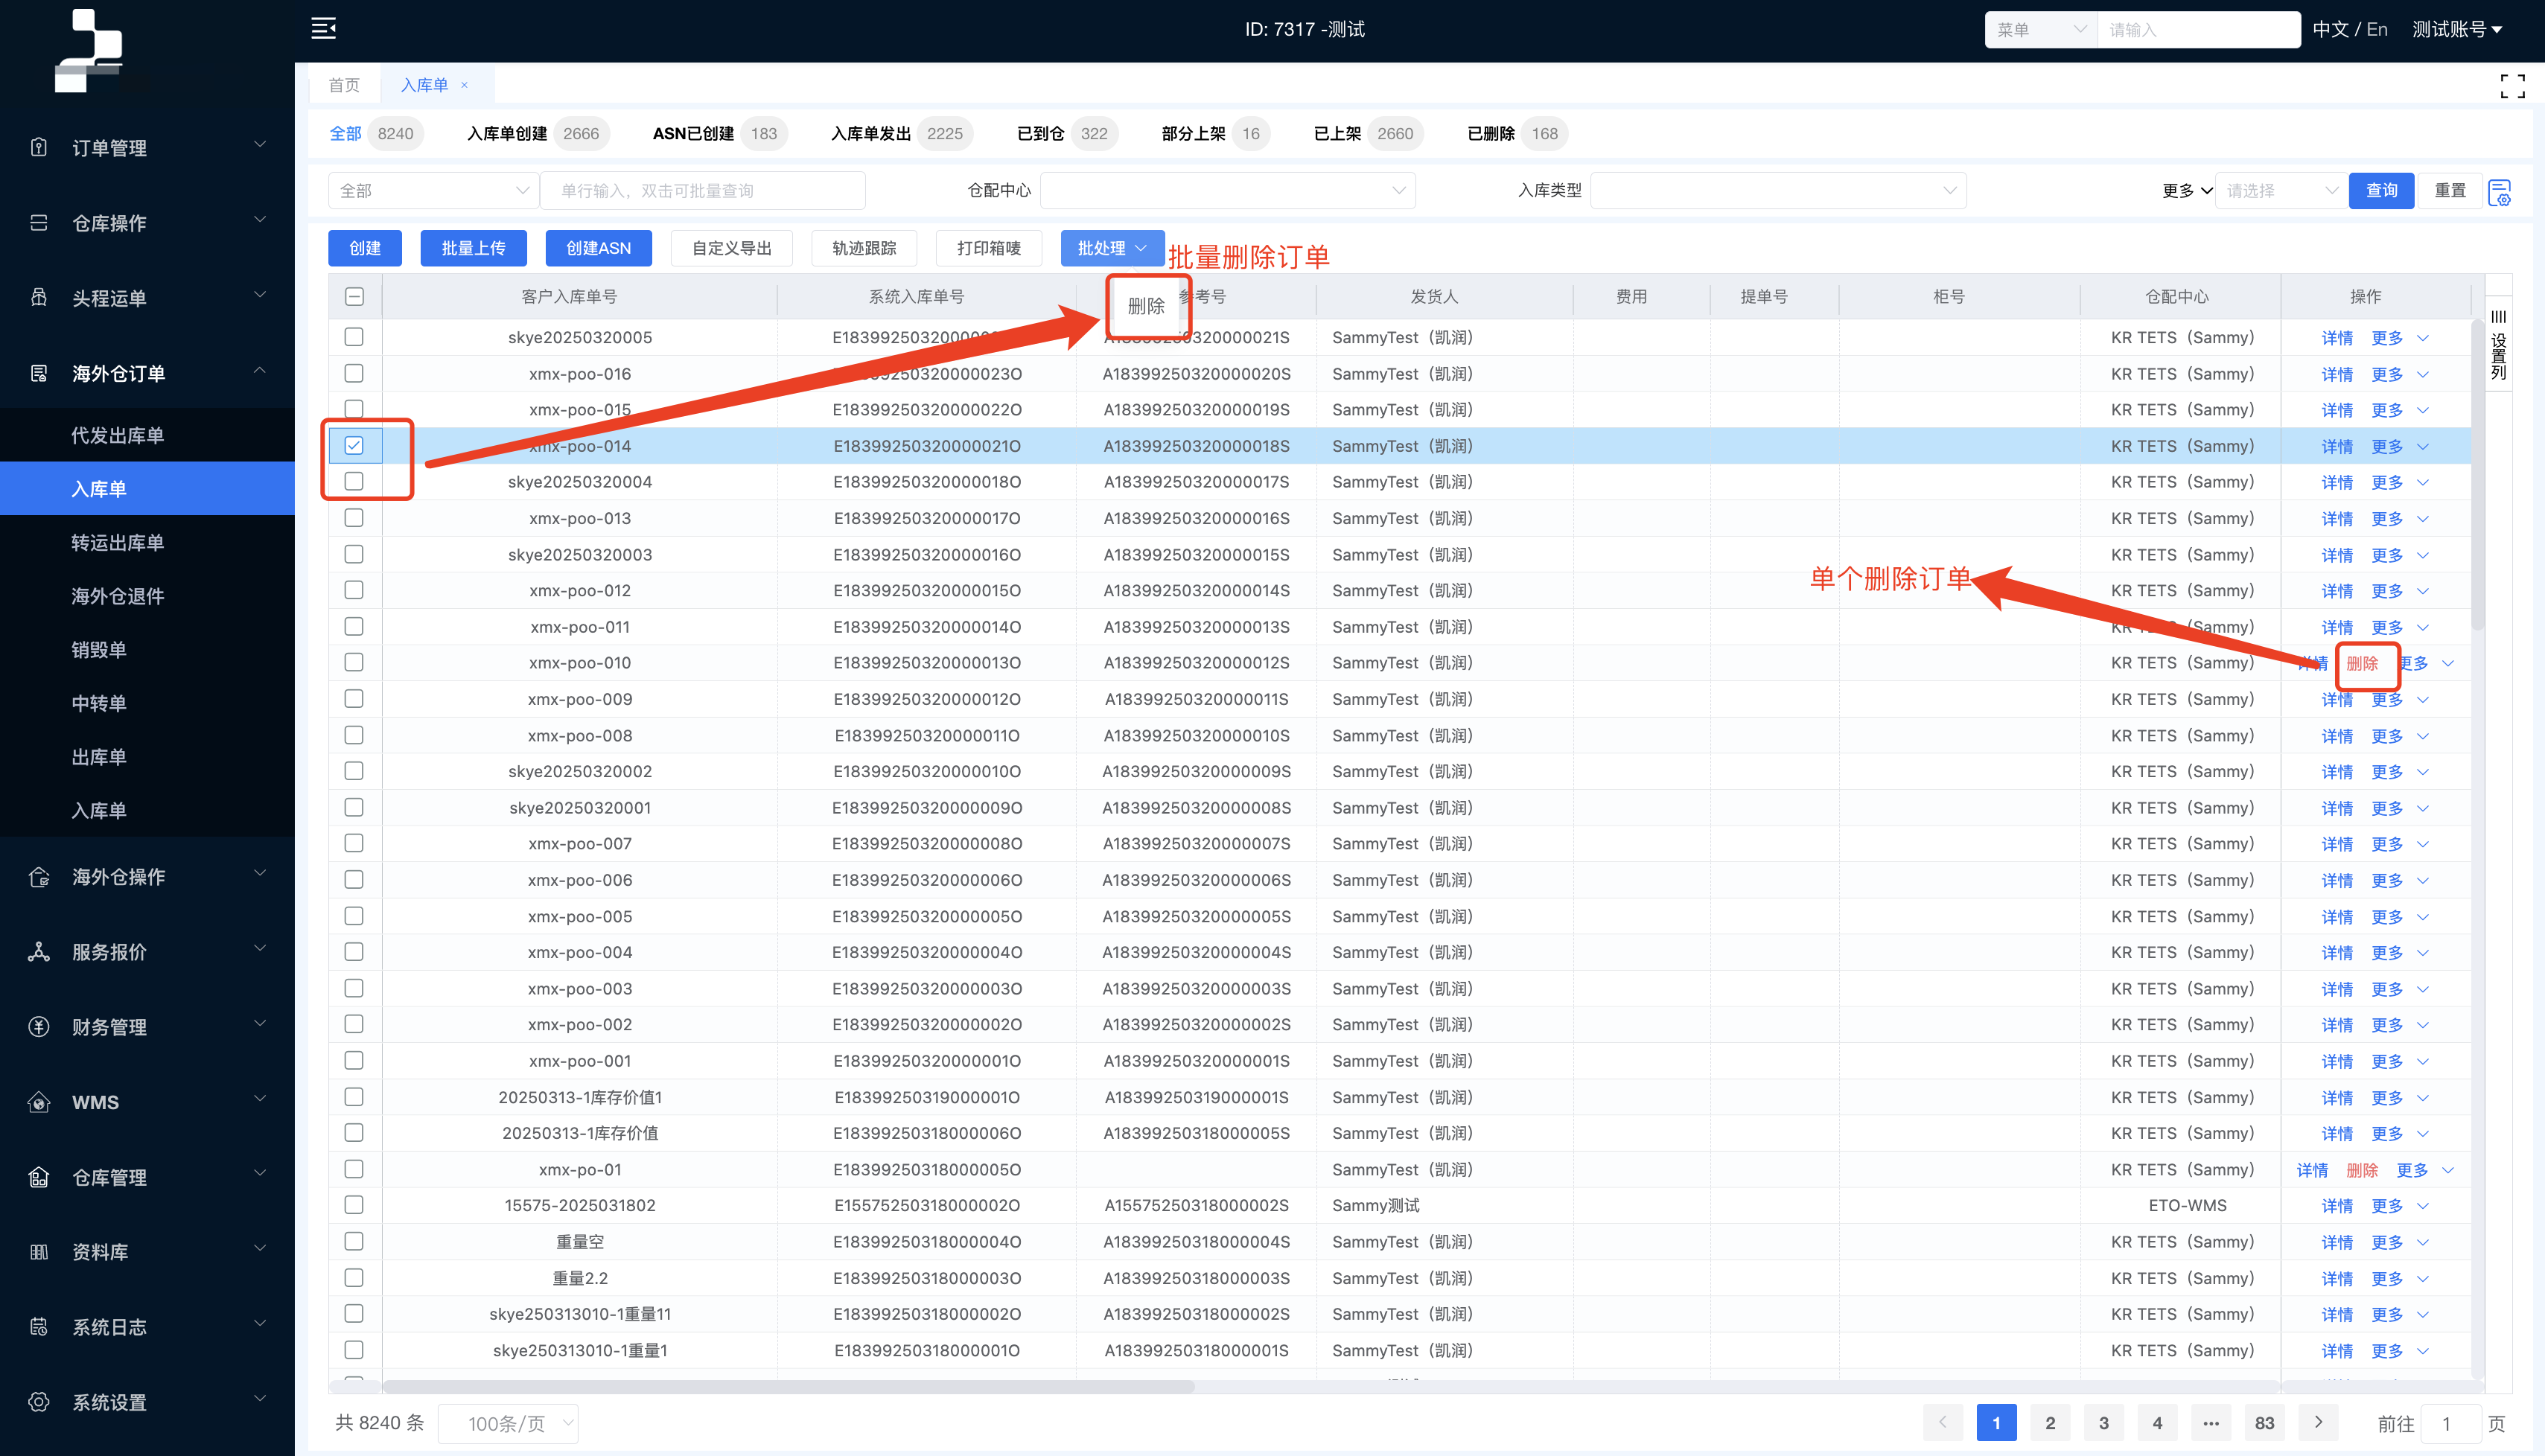This screenshot has height=1456, width=2545.
Task: Click the 仓库操作 sidebar icon
Action: click(x=39, y=222)
